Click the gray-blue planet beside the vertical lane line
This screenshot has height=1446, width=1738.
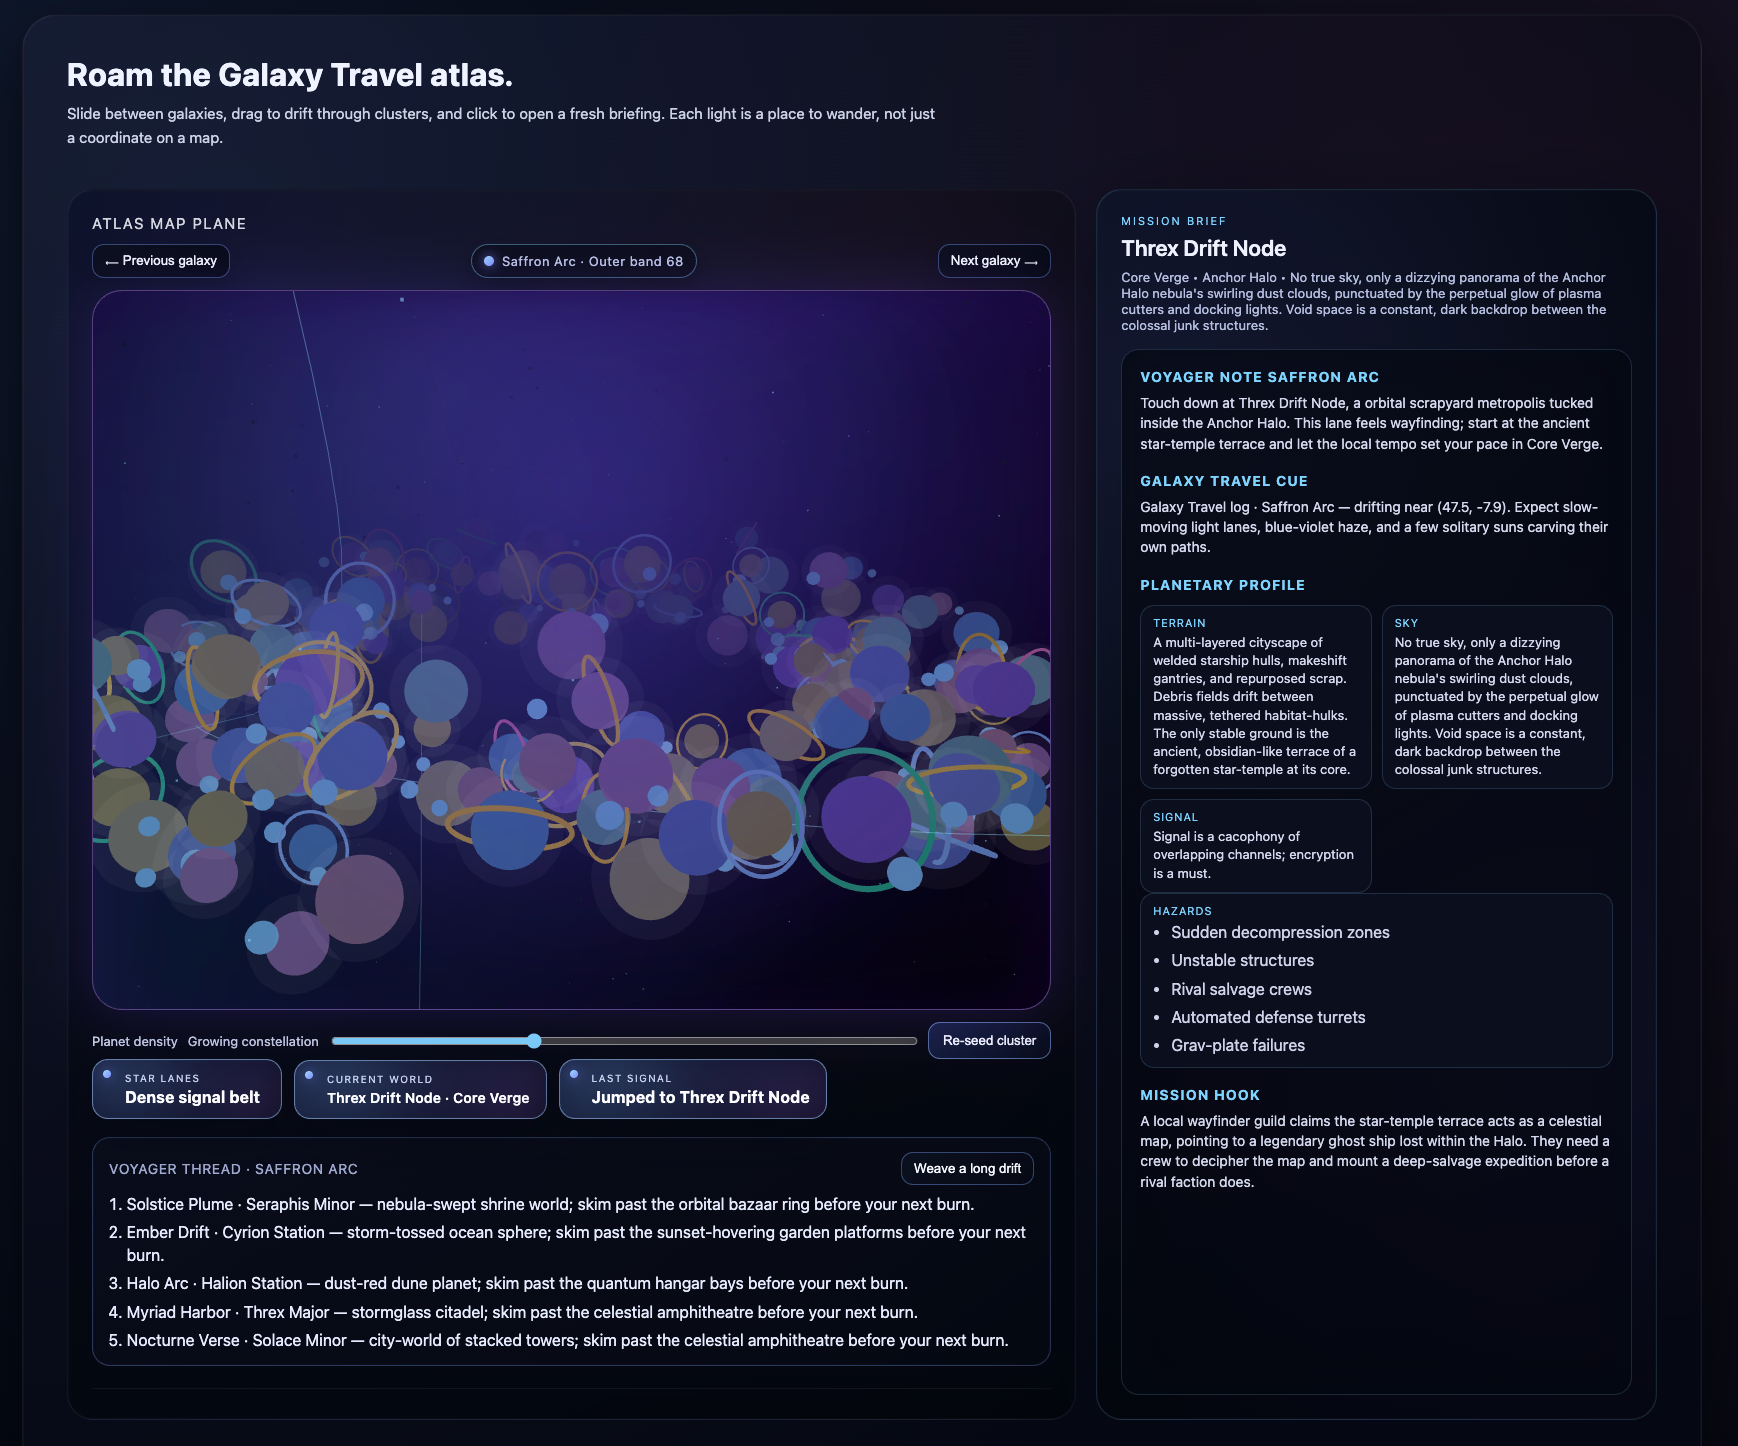(436, 691)
